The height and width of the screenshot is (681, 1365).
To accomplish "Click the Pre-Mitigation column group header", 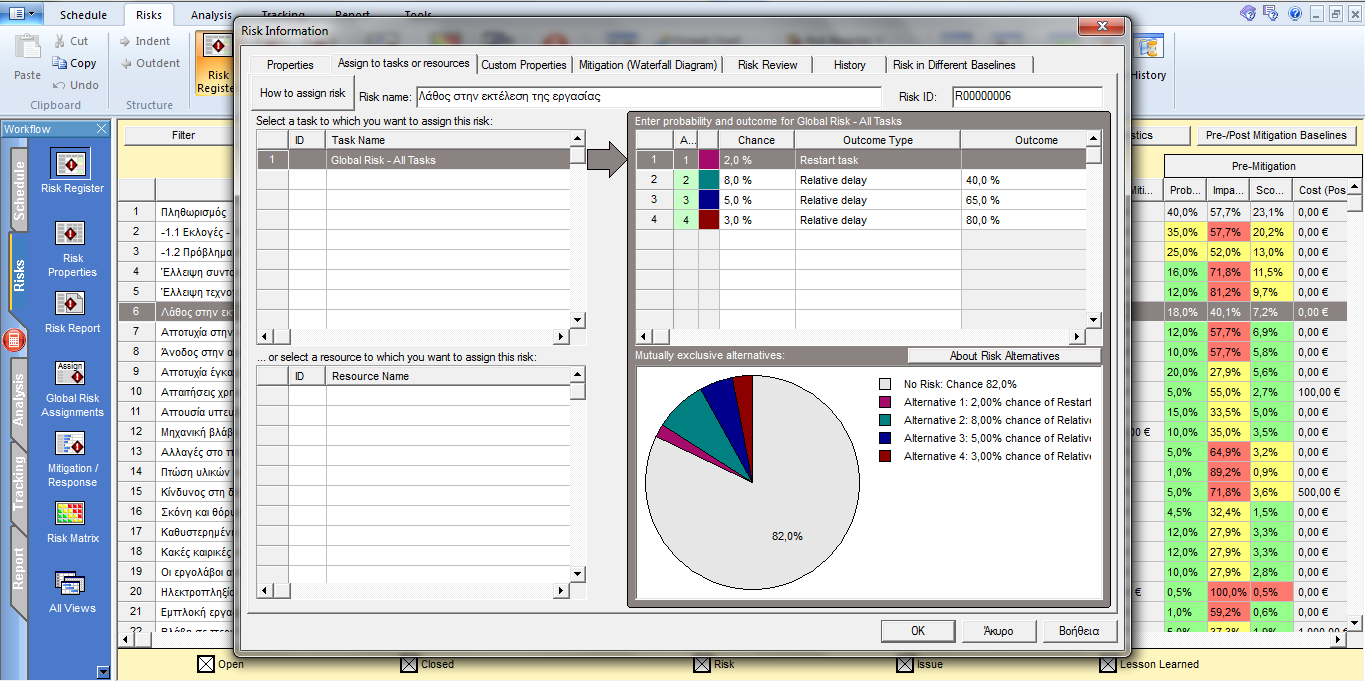I will click(1263, 166).
